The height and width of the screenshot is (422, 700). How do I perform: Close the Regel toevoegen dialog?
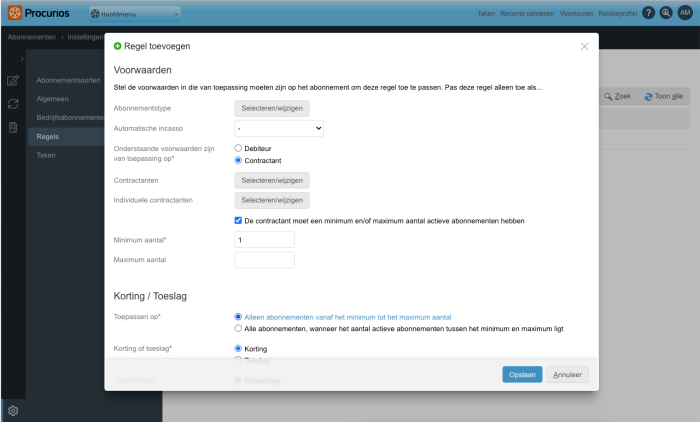coord(584,46)
